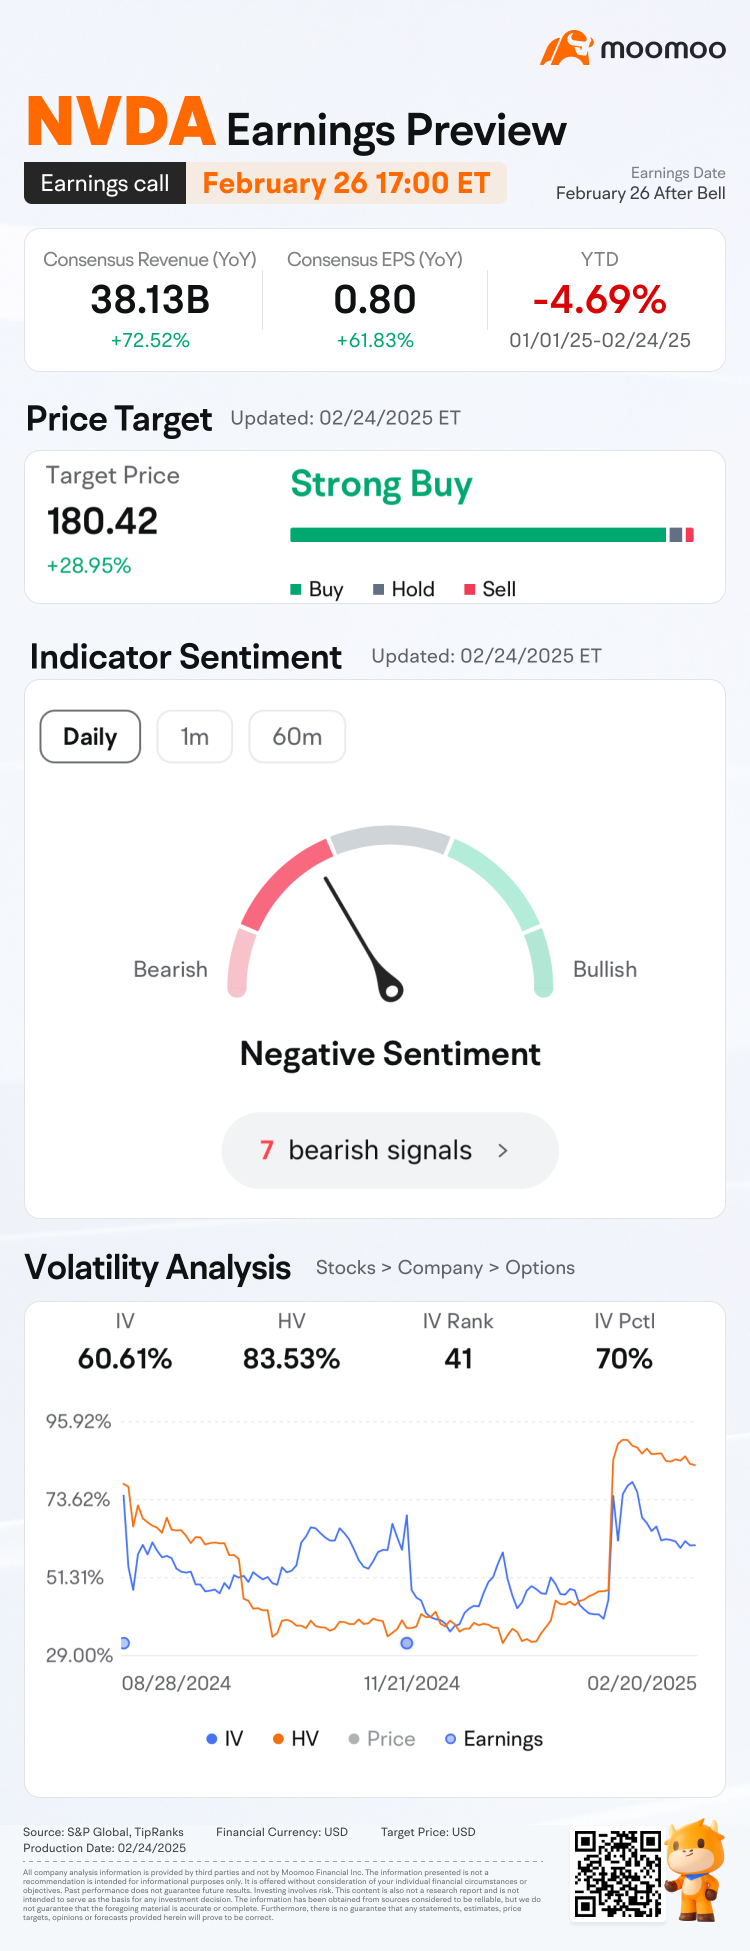
Task: Switch to the 1m timeframe tab
Action: (194, 737)
